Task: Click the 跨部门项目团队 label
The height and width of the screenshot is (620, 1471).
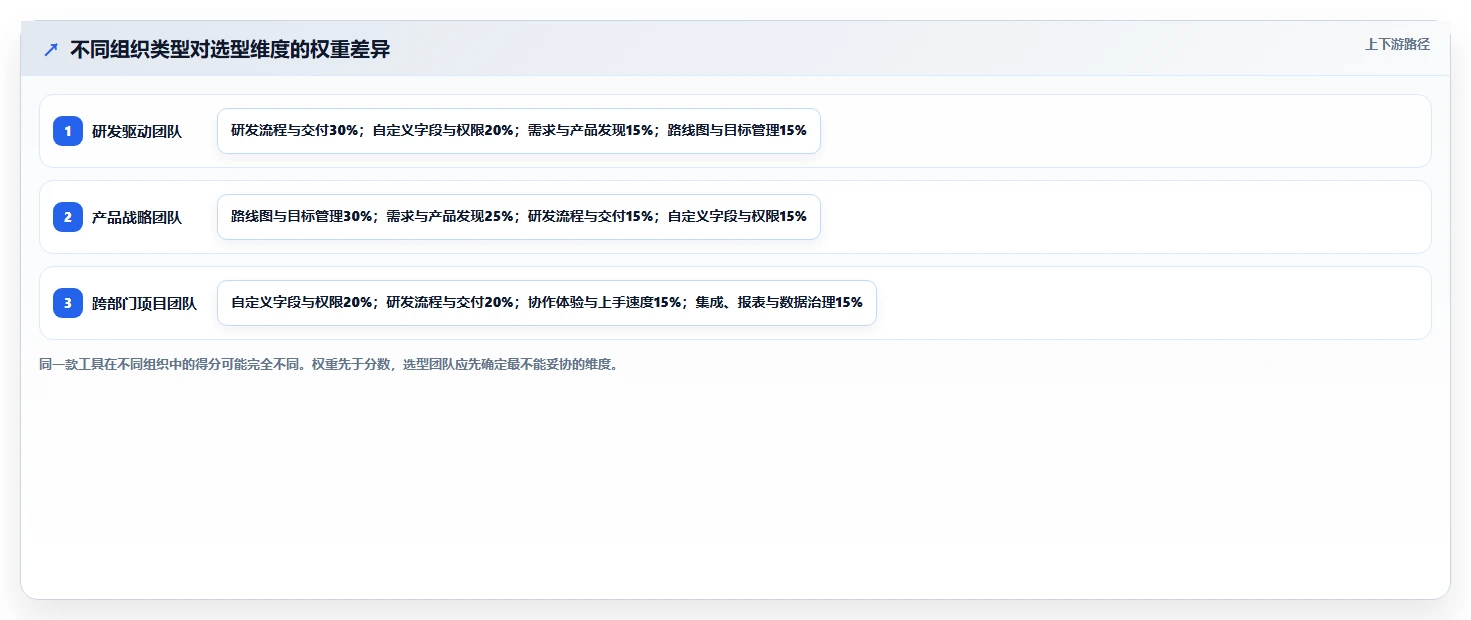Action: click(144, 303)
